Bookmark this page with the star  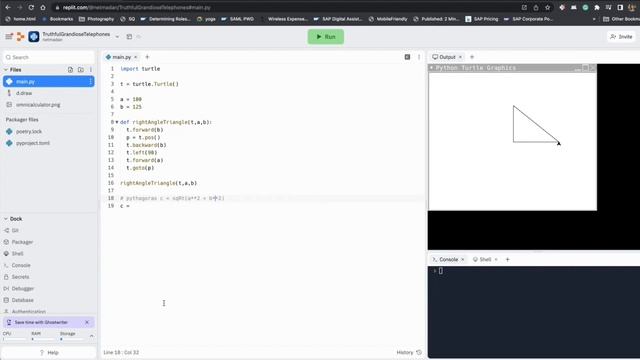[547, 7]
